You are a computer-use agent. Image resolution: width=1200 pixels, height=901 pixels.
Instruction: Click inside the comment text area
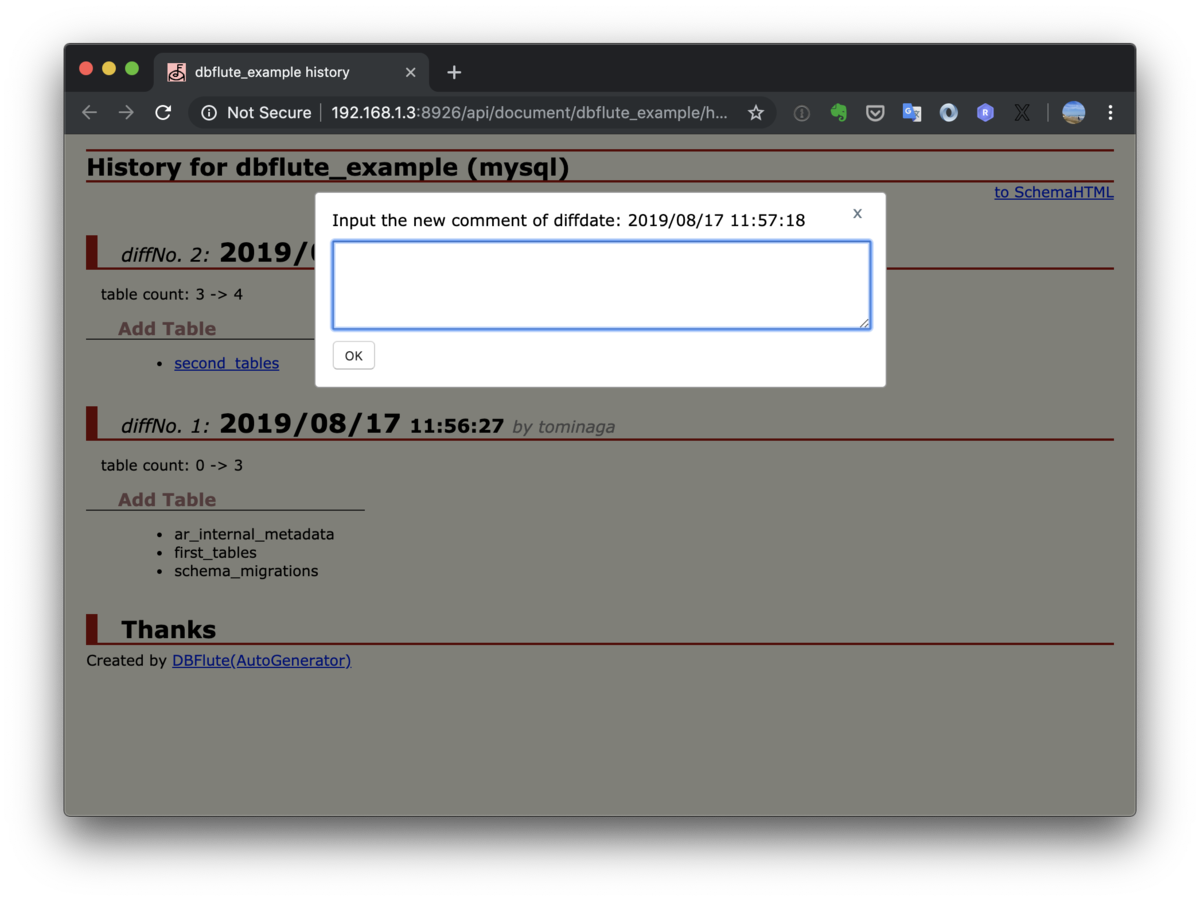pyautogui.click(x=601, y=284)
